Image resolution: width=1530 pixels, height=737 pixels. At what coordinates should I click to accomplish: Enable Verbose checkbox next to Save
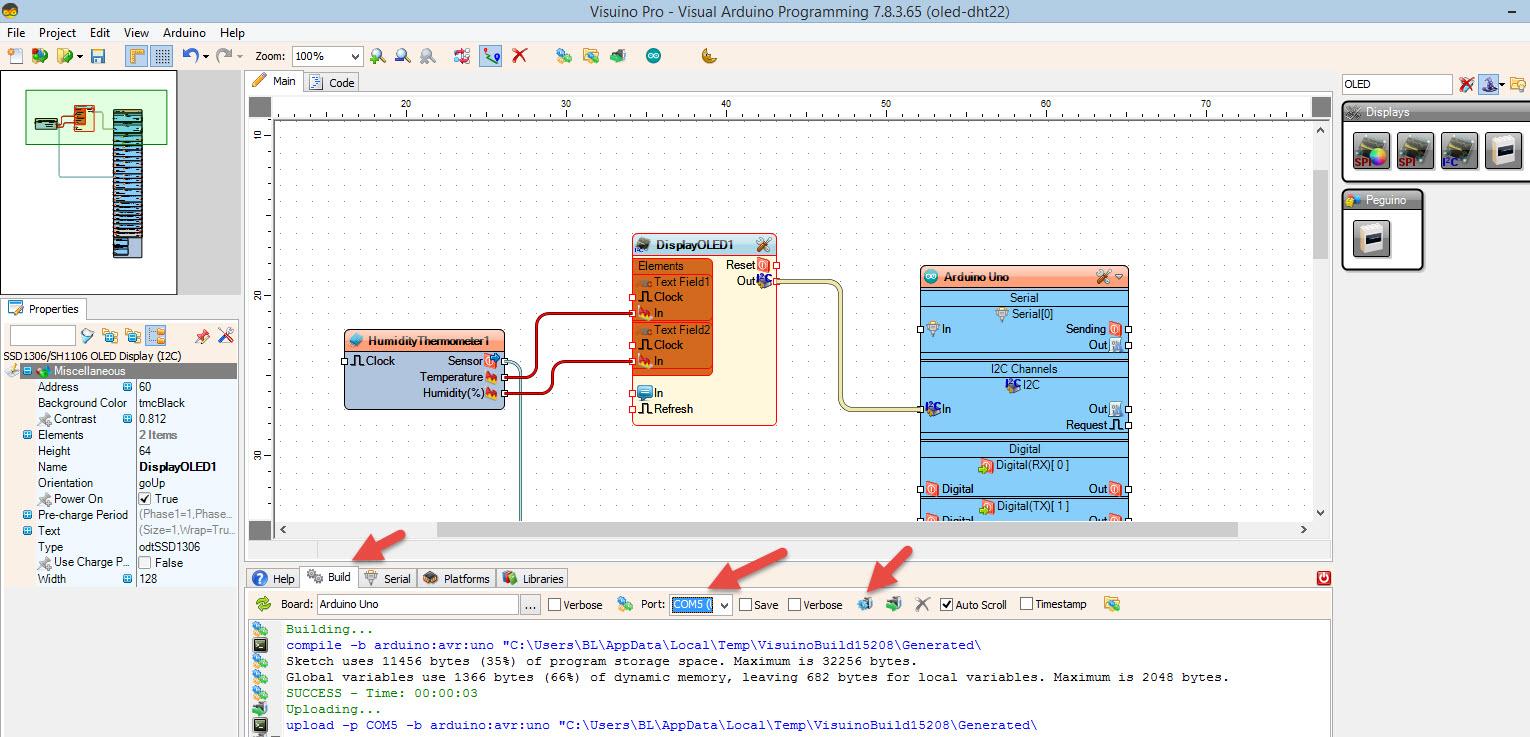click(x=794, y=605)
